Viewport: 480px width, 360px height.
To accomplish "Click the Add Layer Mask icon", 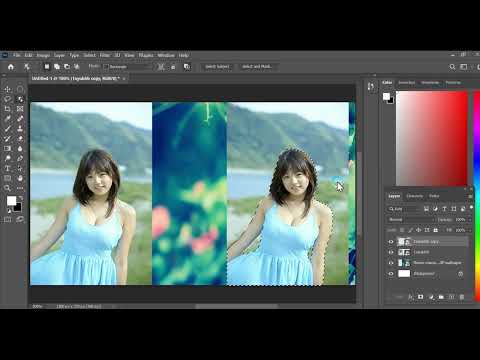I will pos(421,297).
